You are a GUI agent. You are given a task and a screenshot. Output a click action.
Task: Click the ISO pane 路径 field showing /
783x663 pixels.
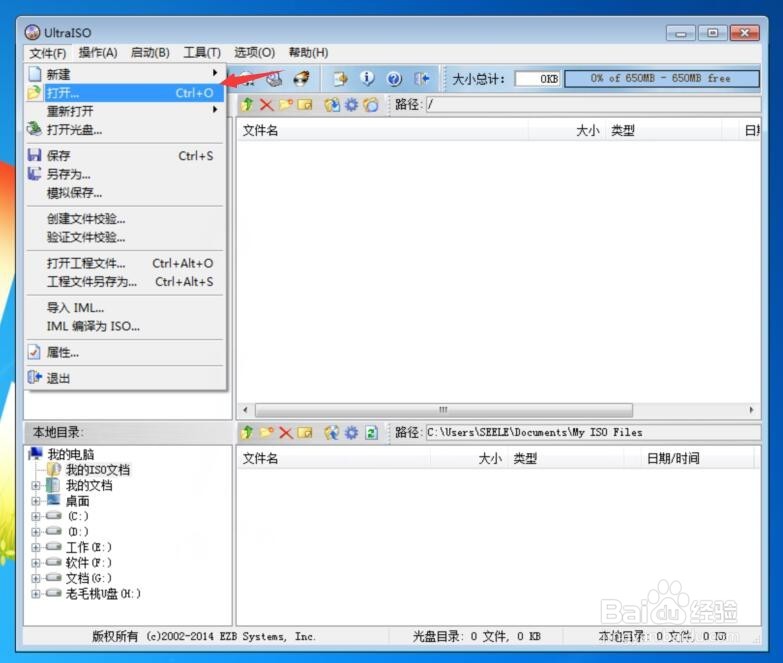[x=593, y=105]
